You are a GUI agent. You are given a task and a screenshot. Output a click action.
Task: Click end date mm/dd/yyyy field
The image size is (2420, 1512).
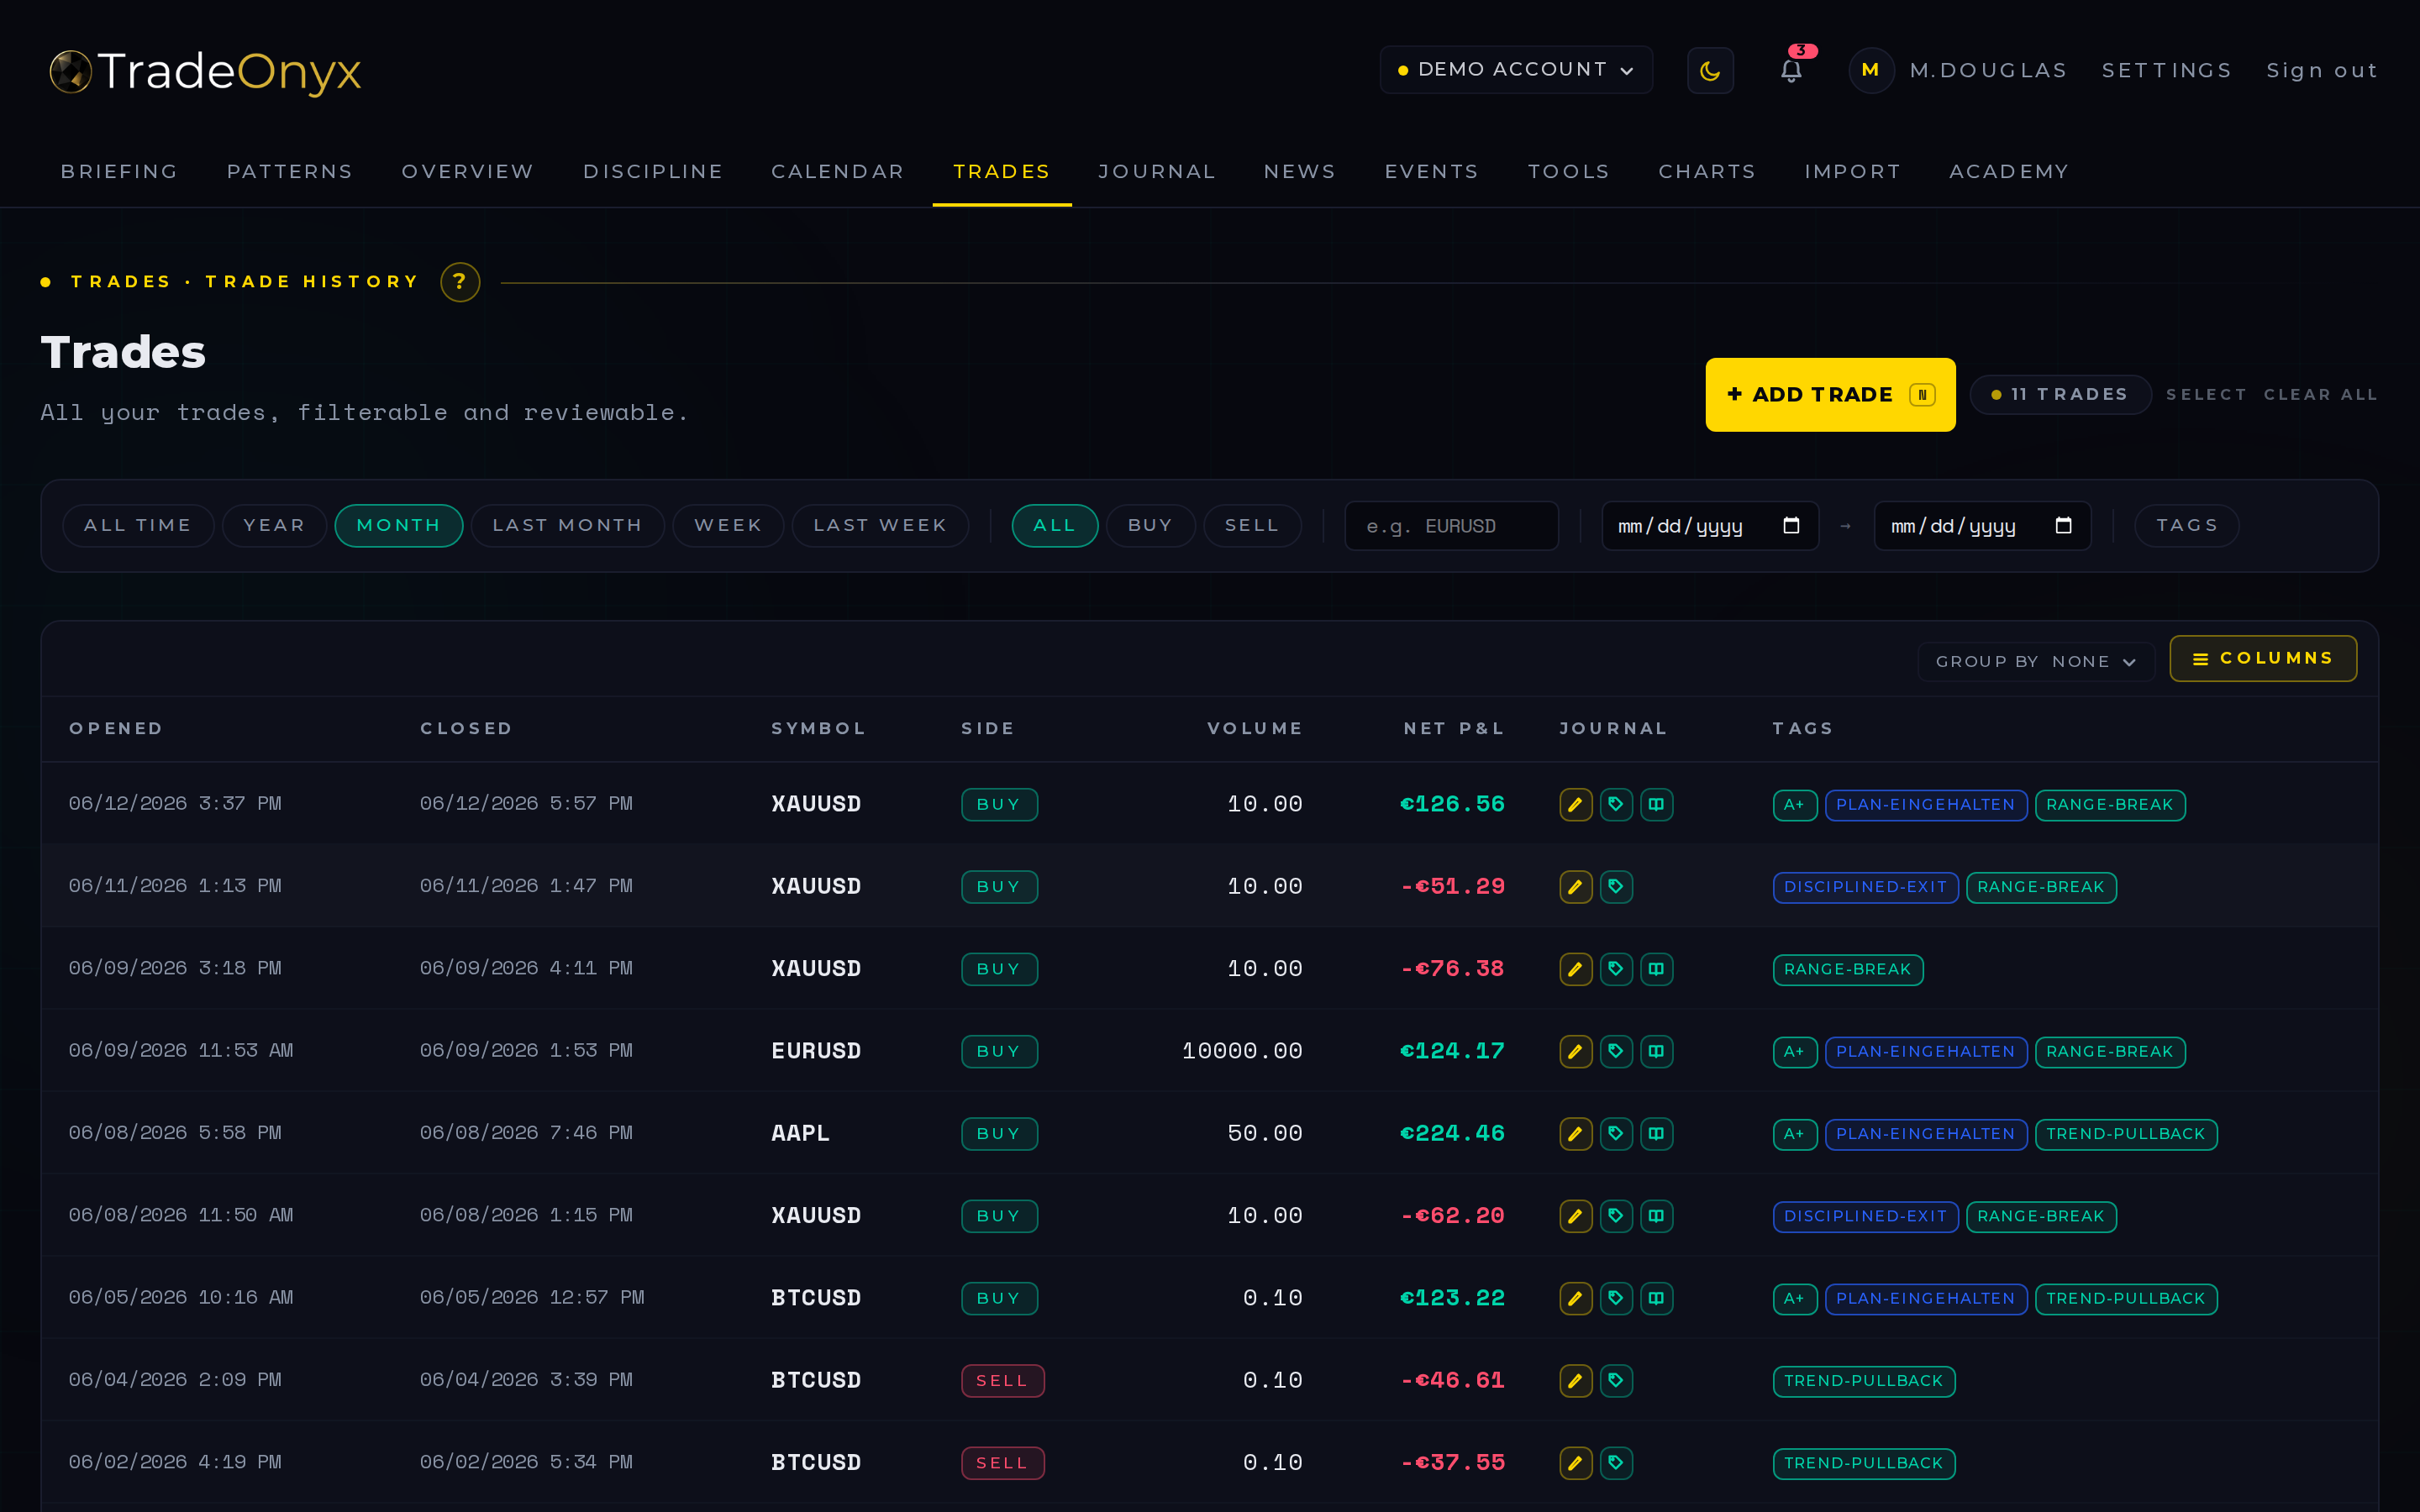click(x=1982, y=526)
